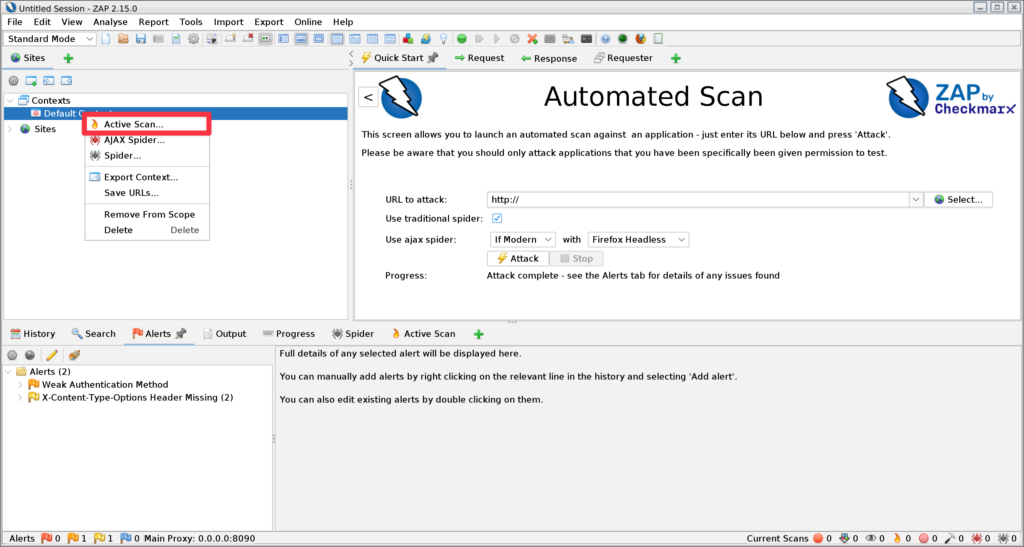Image resolution: width=1024 pixels, height=547 pixels.
Task: Choose AJAX Spider... from the context menu
Action: [x=147, y=140]
